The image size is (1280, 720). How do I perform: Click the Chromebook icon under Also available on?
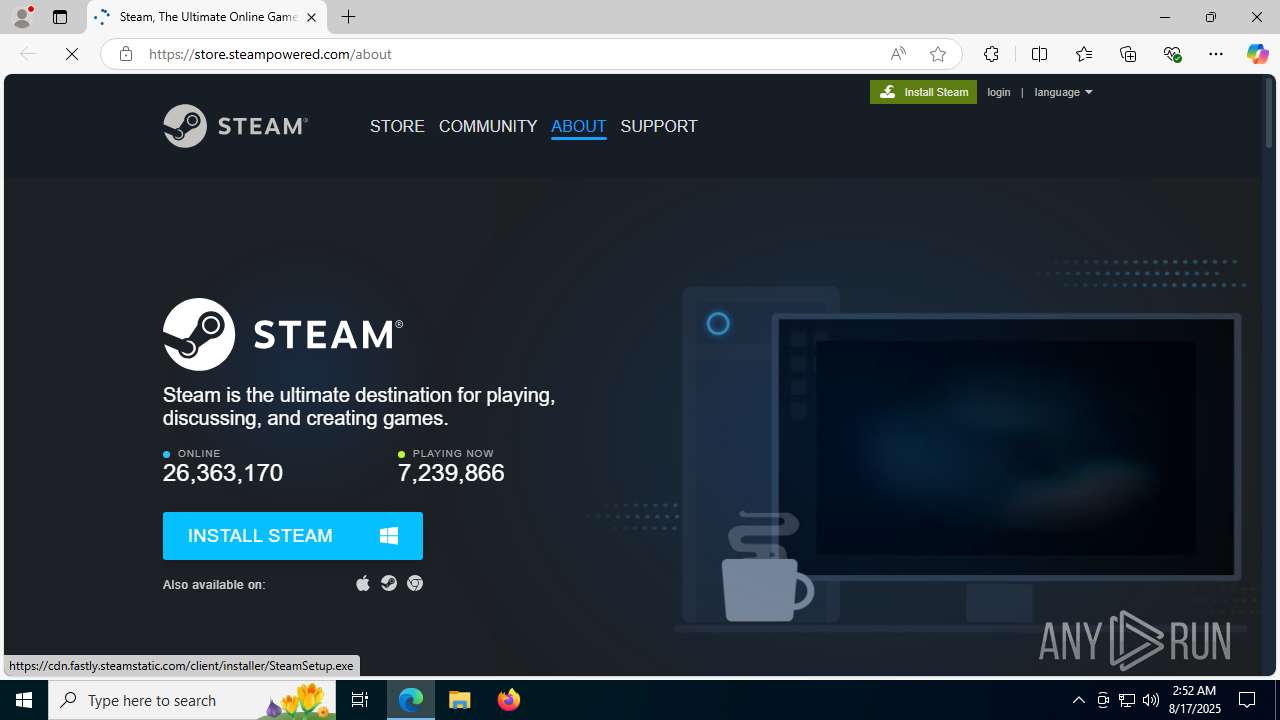415,583
